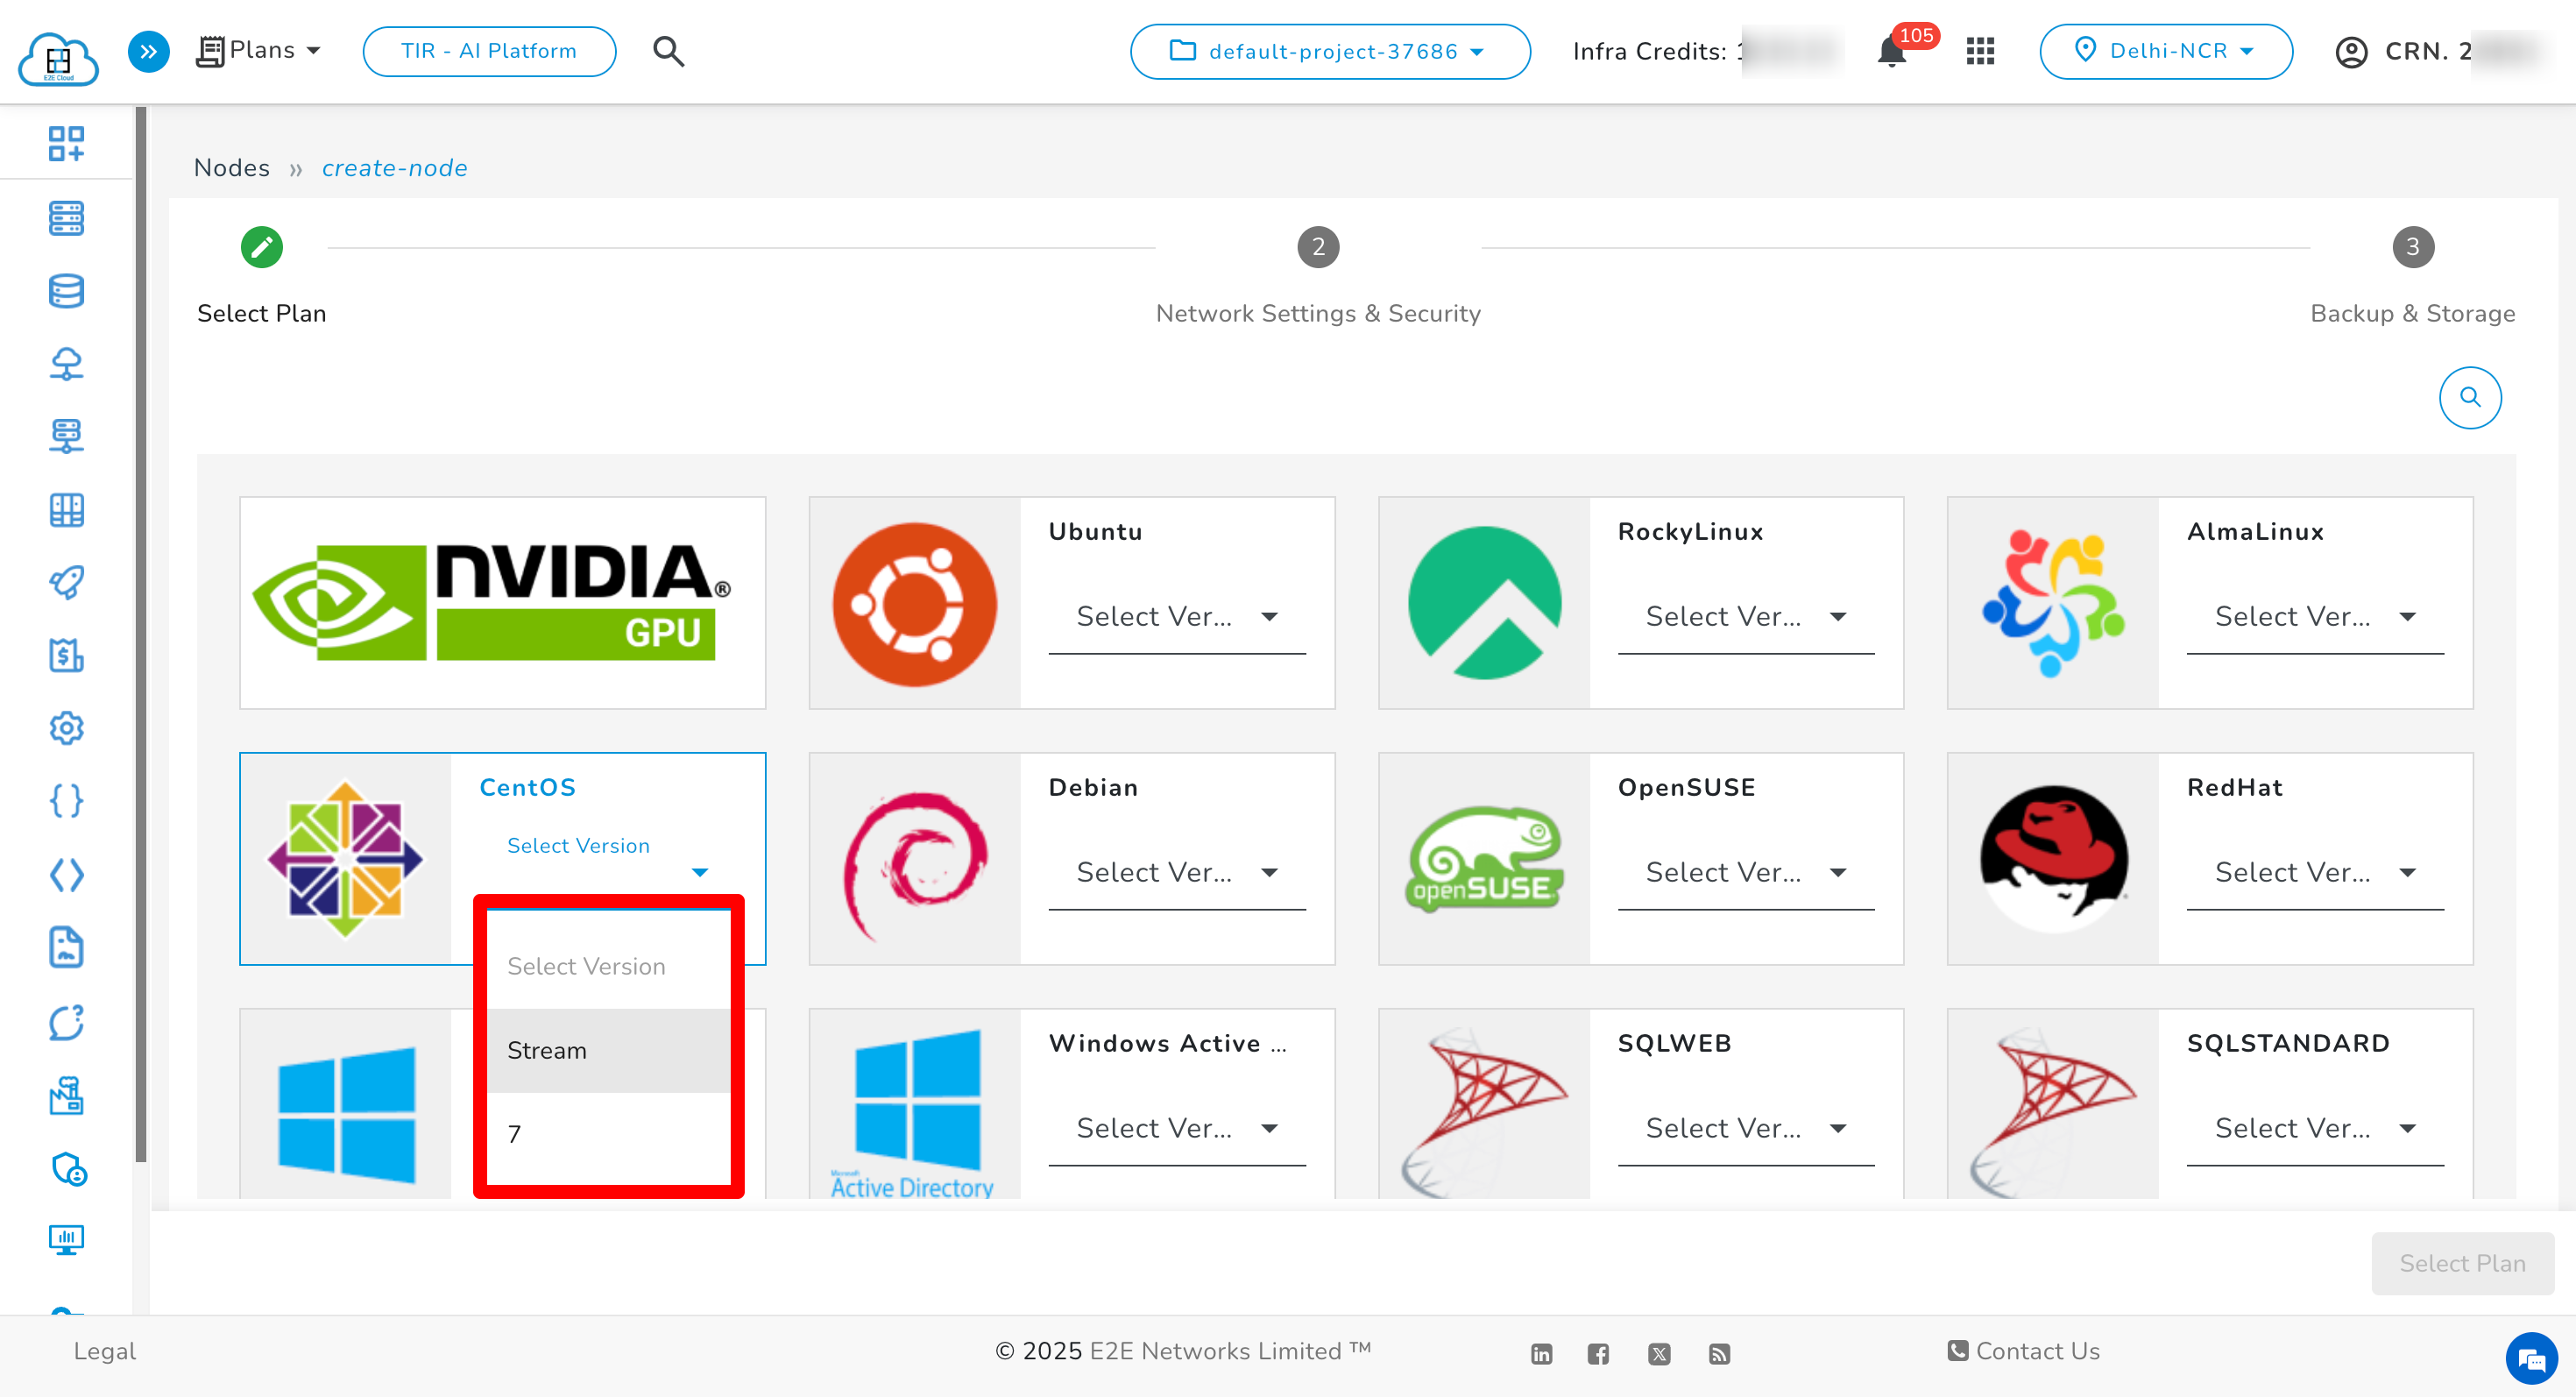Open Ubuntu Select Version dropdown
The height and width of the screenshot is (1397, 2576).
click(1176, 617)
